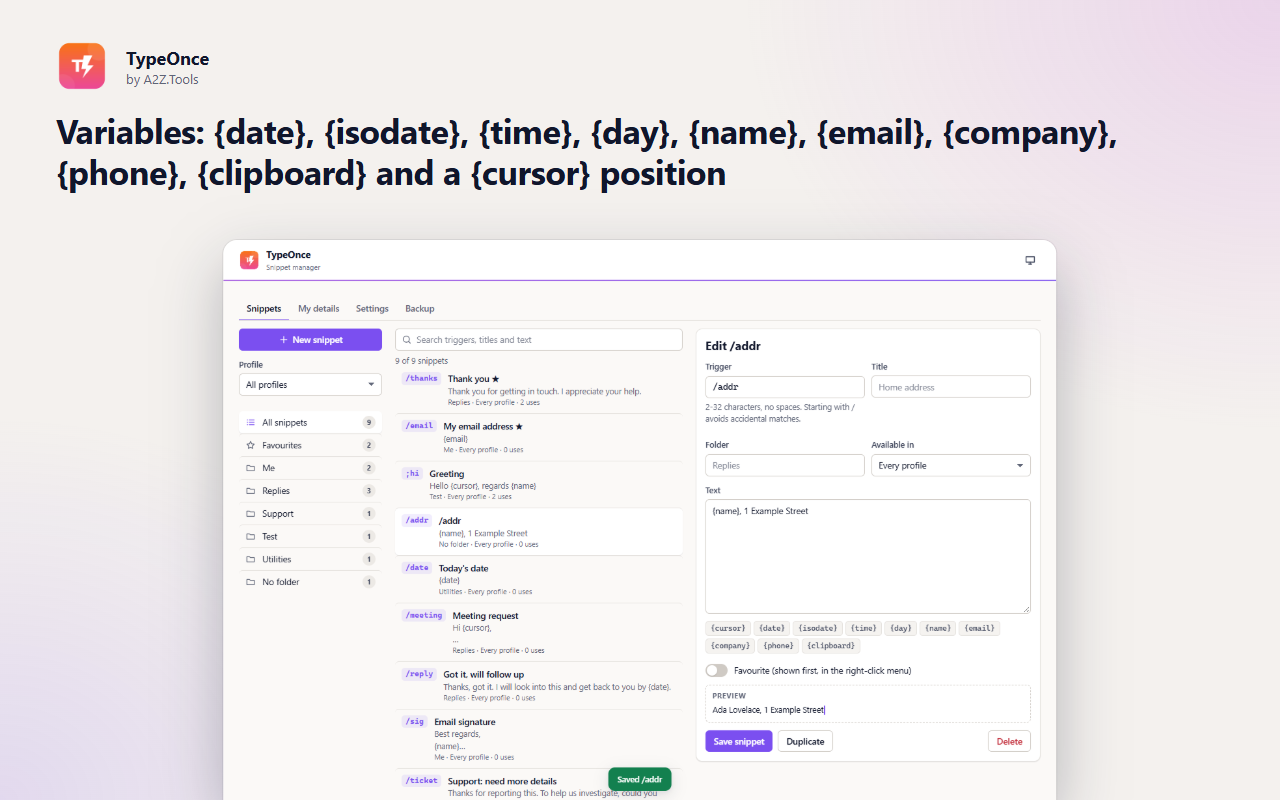The image size is (1280, 800).
Task: Insert the {date} variable chip
Action: (771, 628)
